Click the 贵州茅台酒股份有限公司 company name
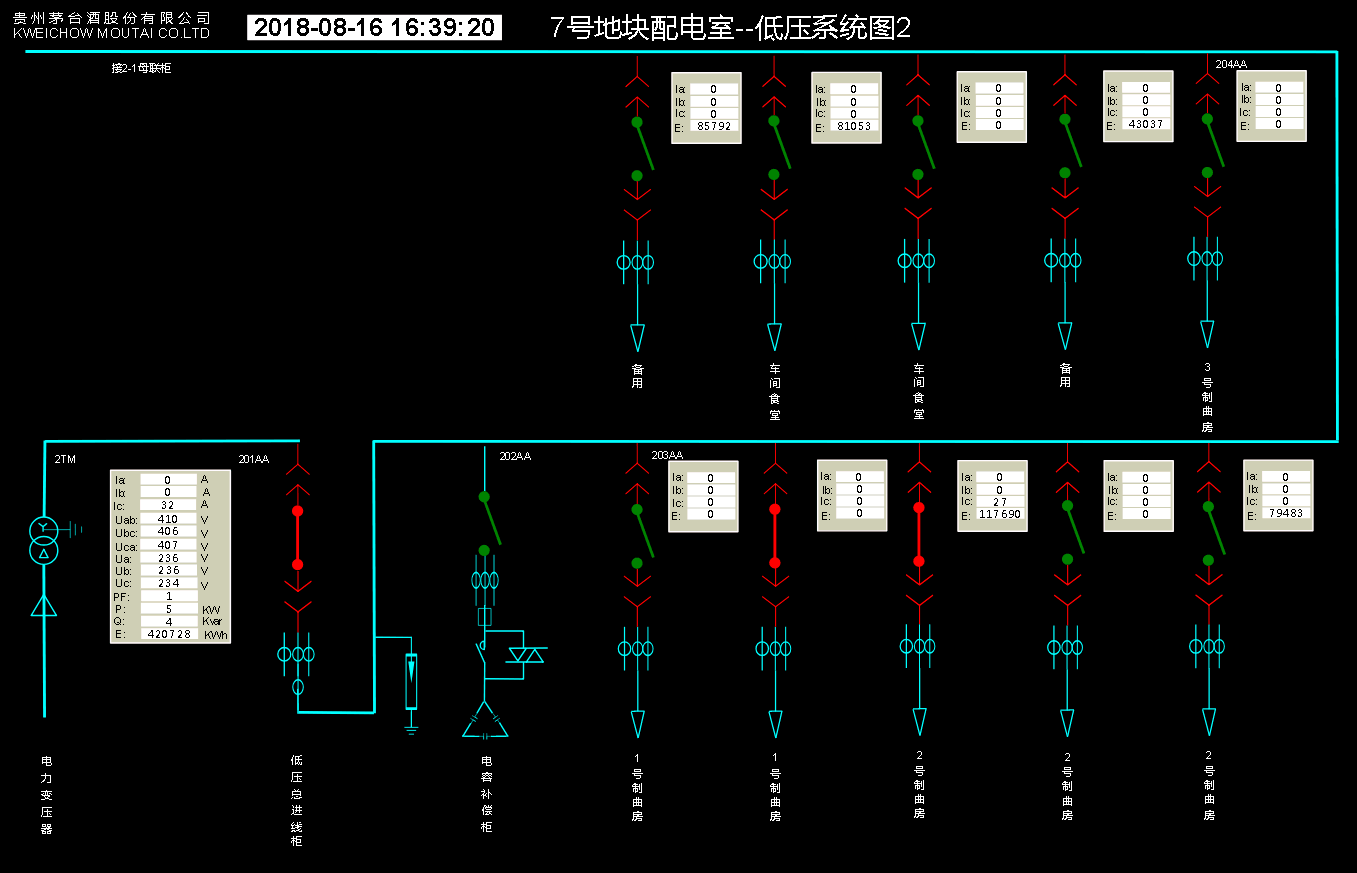Screen dimensions: 1357x873 pos(112,17)
